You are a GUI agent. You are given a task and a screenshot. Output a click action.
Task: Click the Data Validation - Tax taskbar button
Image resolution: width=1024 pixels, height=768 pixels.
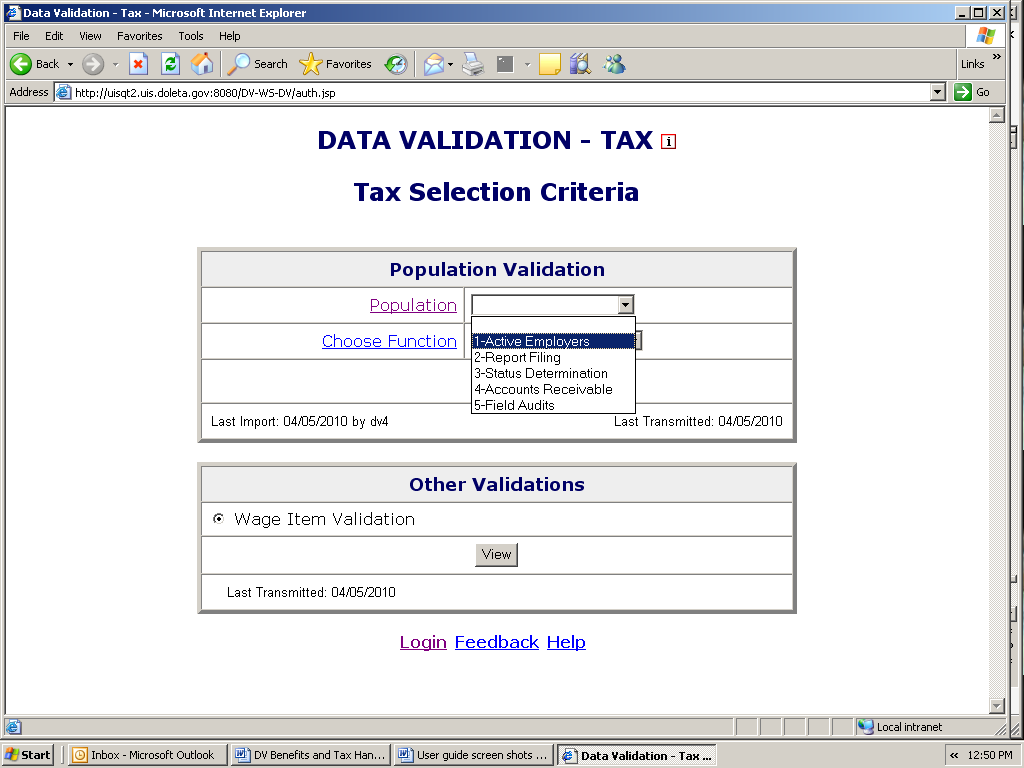(637, 756)
